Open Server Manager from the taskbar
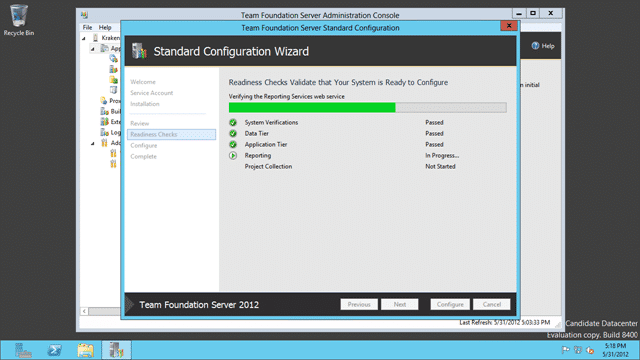This screenshot has height=360, width=640. coord(23,350)
